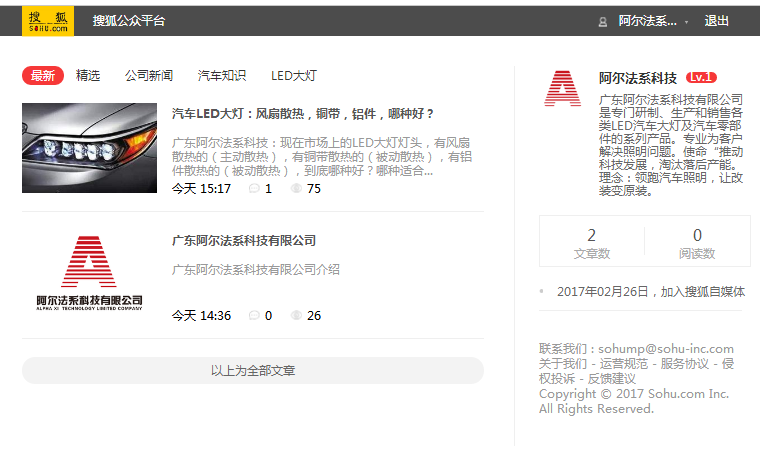Image resolution: width=760 pixels, height=472 pixels.
Task: Click the 今天 15:17 timestamp
Action: 202,189
